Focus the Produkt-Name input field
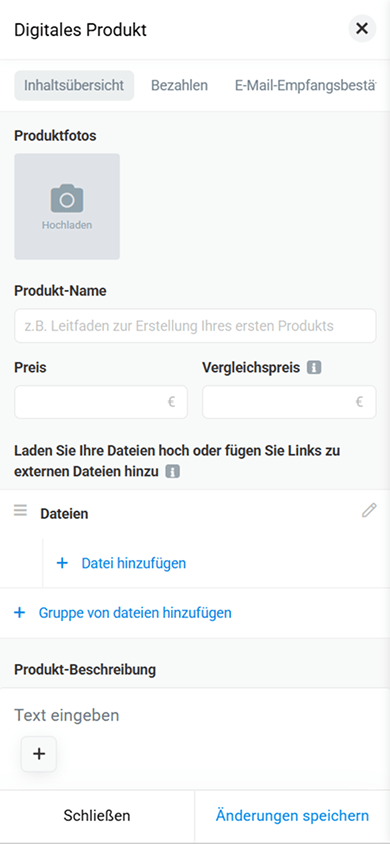This screenshot has width=390, height=844. 195,326
